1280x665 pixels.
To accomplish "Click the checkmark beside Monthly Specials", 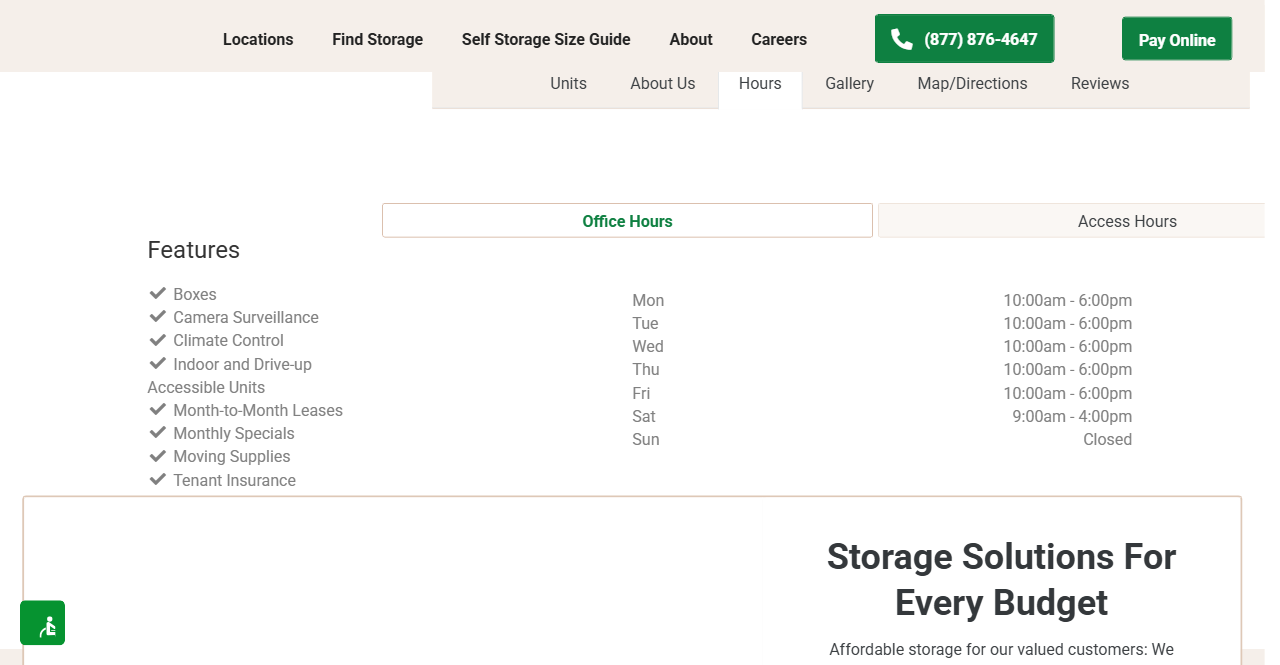I will coord(157,432).
